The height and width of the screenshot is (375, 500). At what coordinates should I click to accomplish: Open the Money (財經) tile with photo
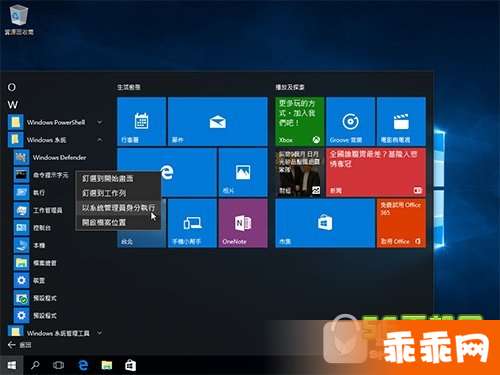pos(300,172)
